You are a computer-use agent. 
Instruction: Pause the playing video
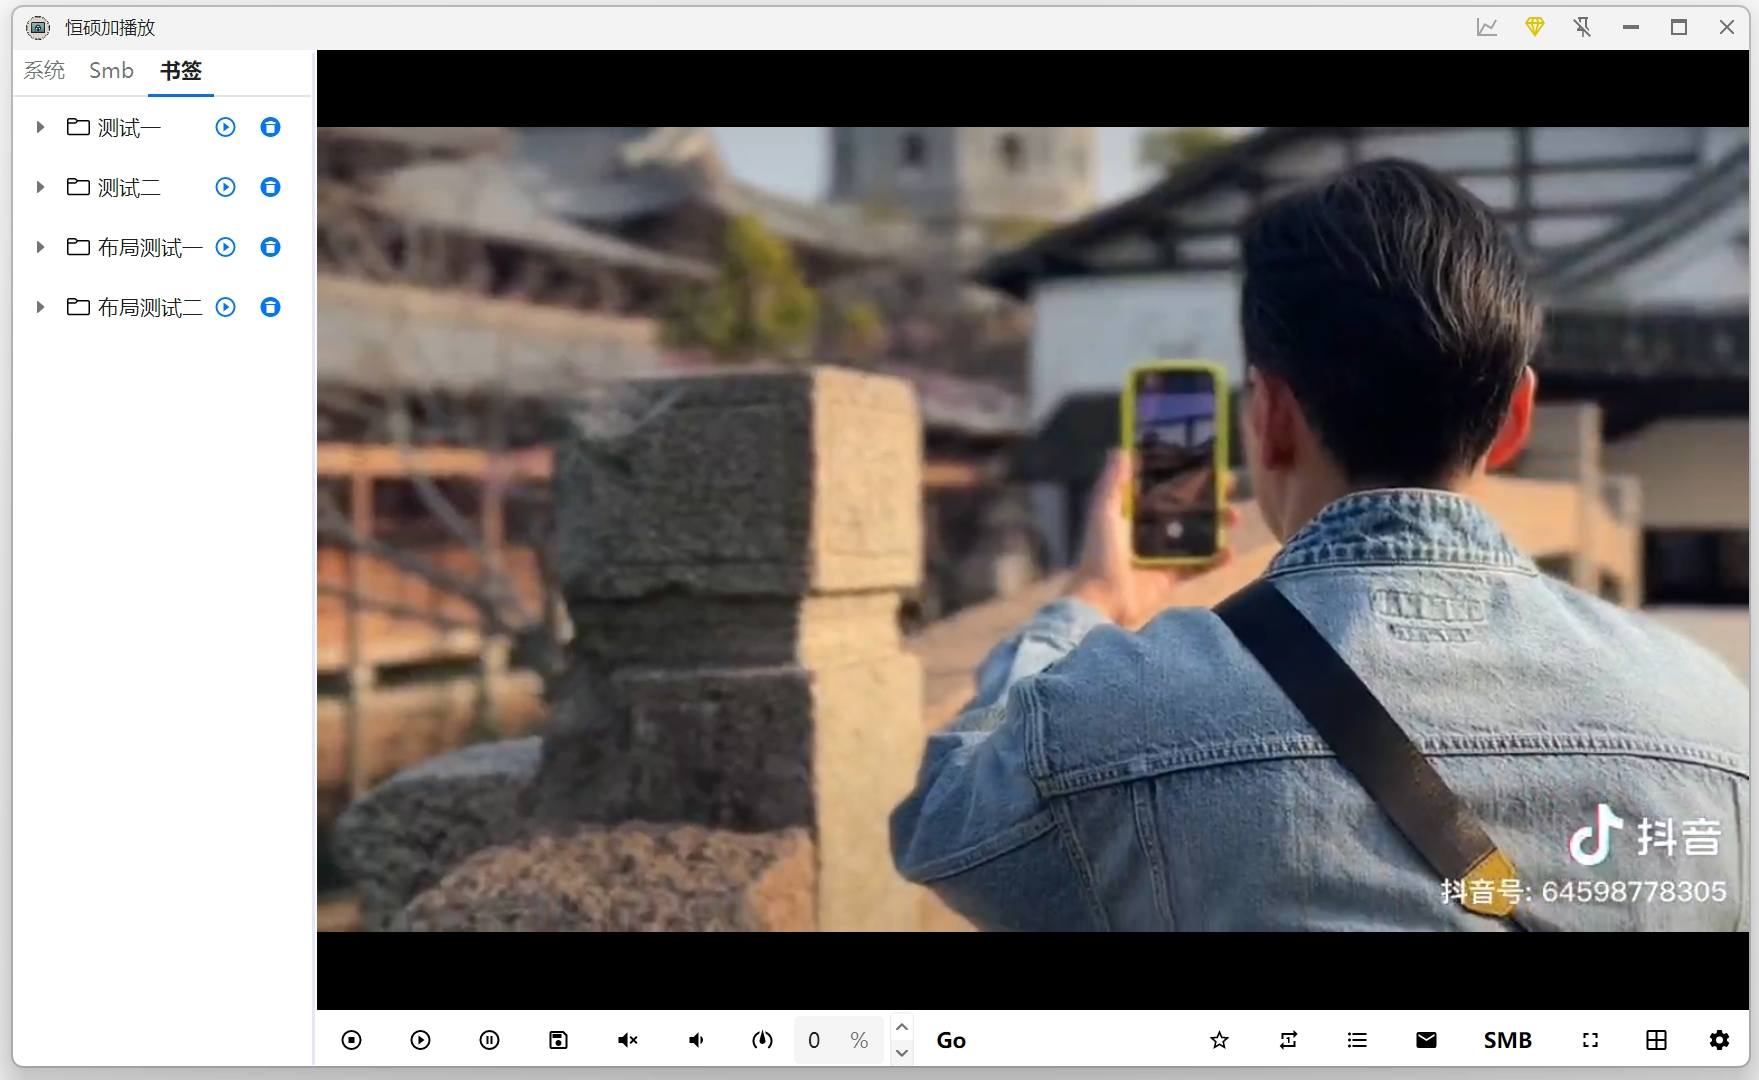[489, 1040]
